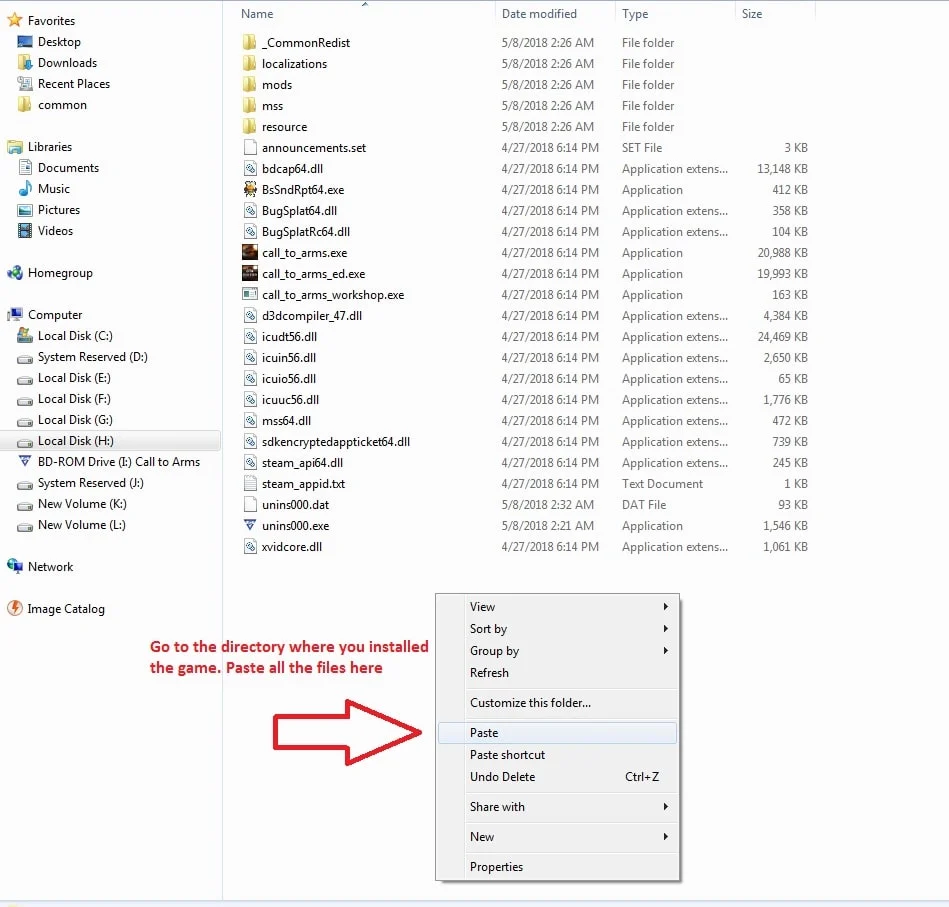
Task: Click the call_to_arms_ed.exe editor icon
Action: coord(250,274)
